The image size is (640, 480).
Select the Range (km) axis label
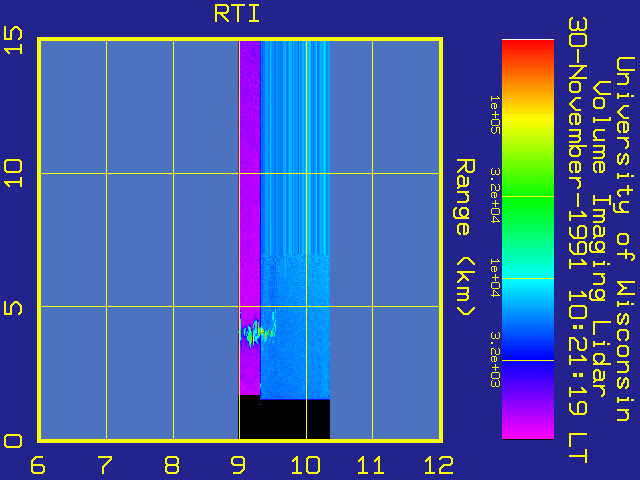(x=465, y=237)
